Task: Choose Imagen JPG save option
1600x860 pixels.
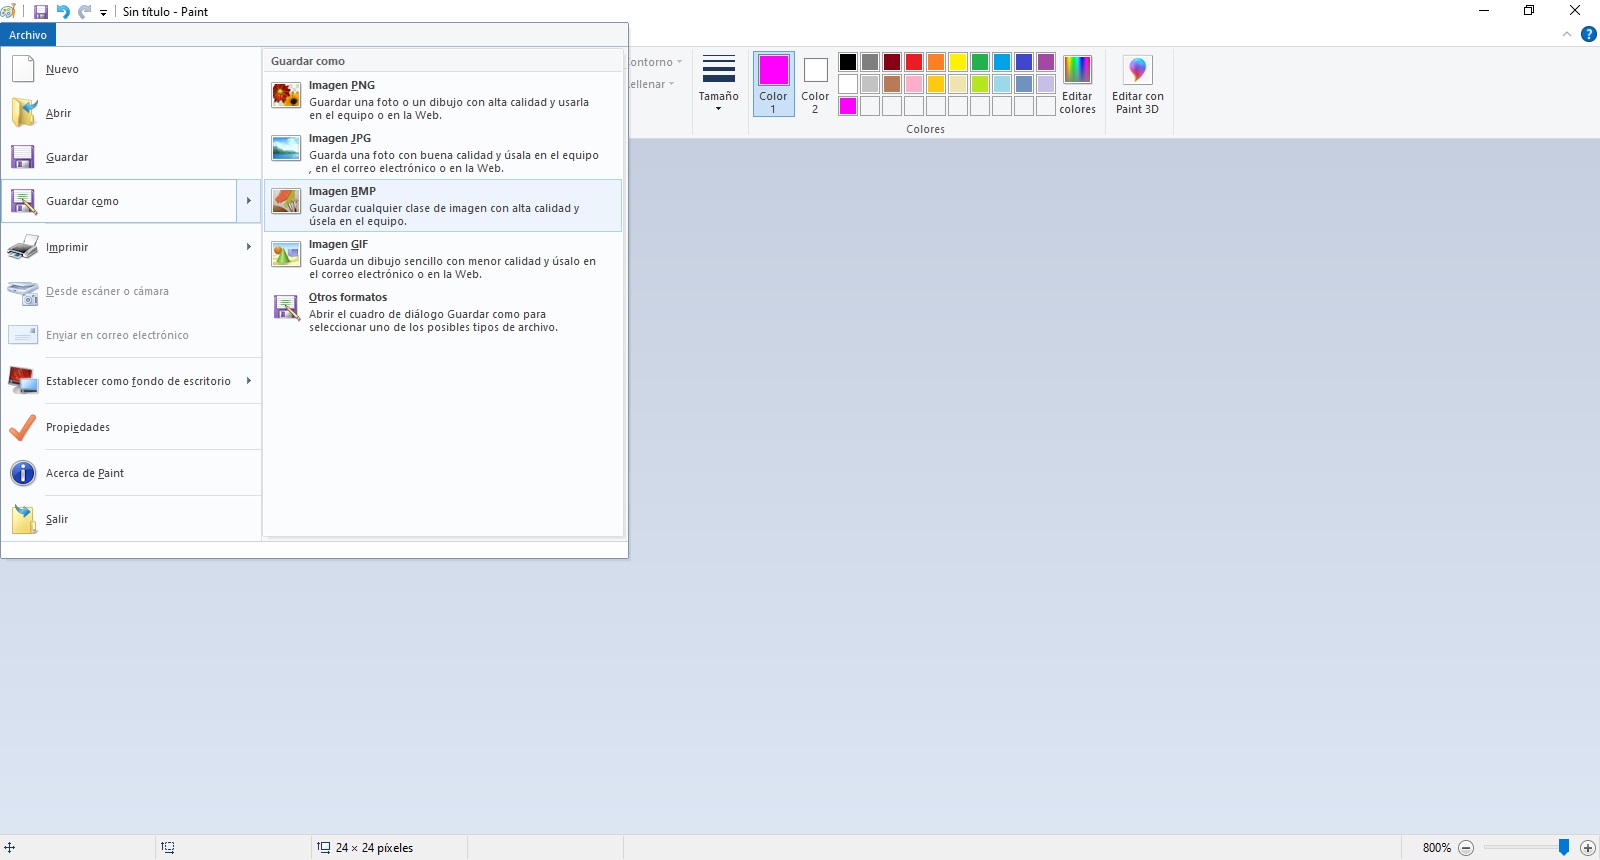Action: pyautogui.click(x=443, y=152)
